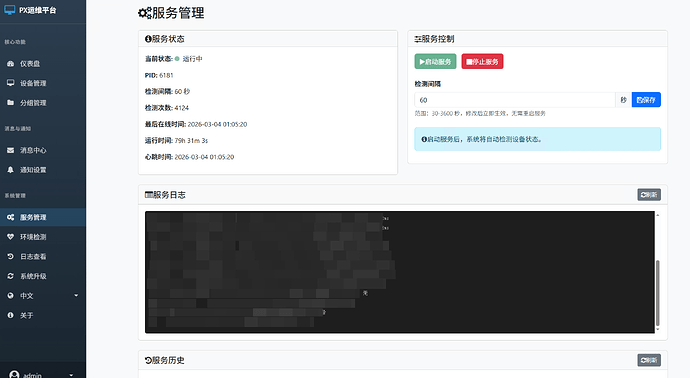Click the globe icon beside 中文

pyautogui.click(x=11, y=296)
